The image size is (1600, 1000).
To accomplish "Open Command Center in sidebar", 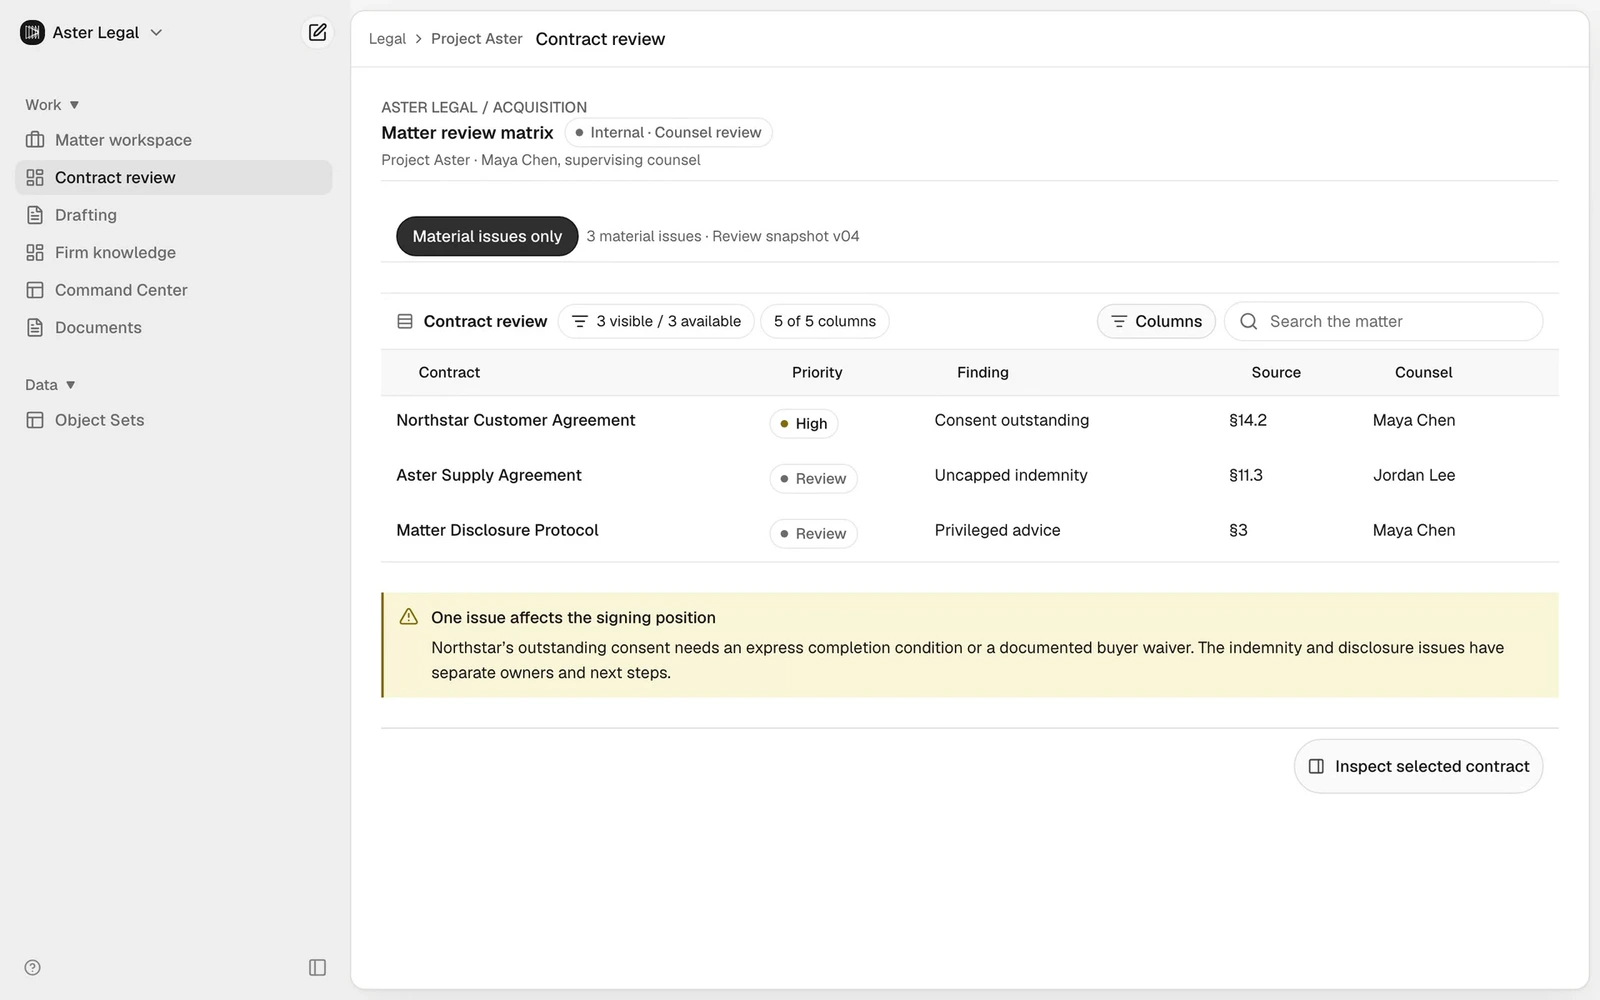I will coord(174,290).
